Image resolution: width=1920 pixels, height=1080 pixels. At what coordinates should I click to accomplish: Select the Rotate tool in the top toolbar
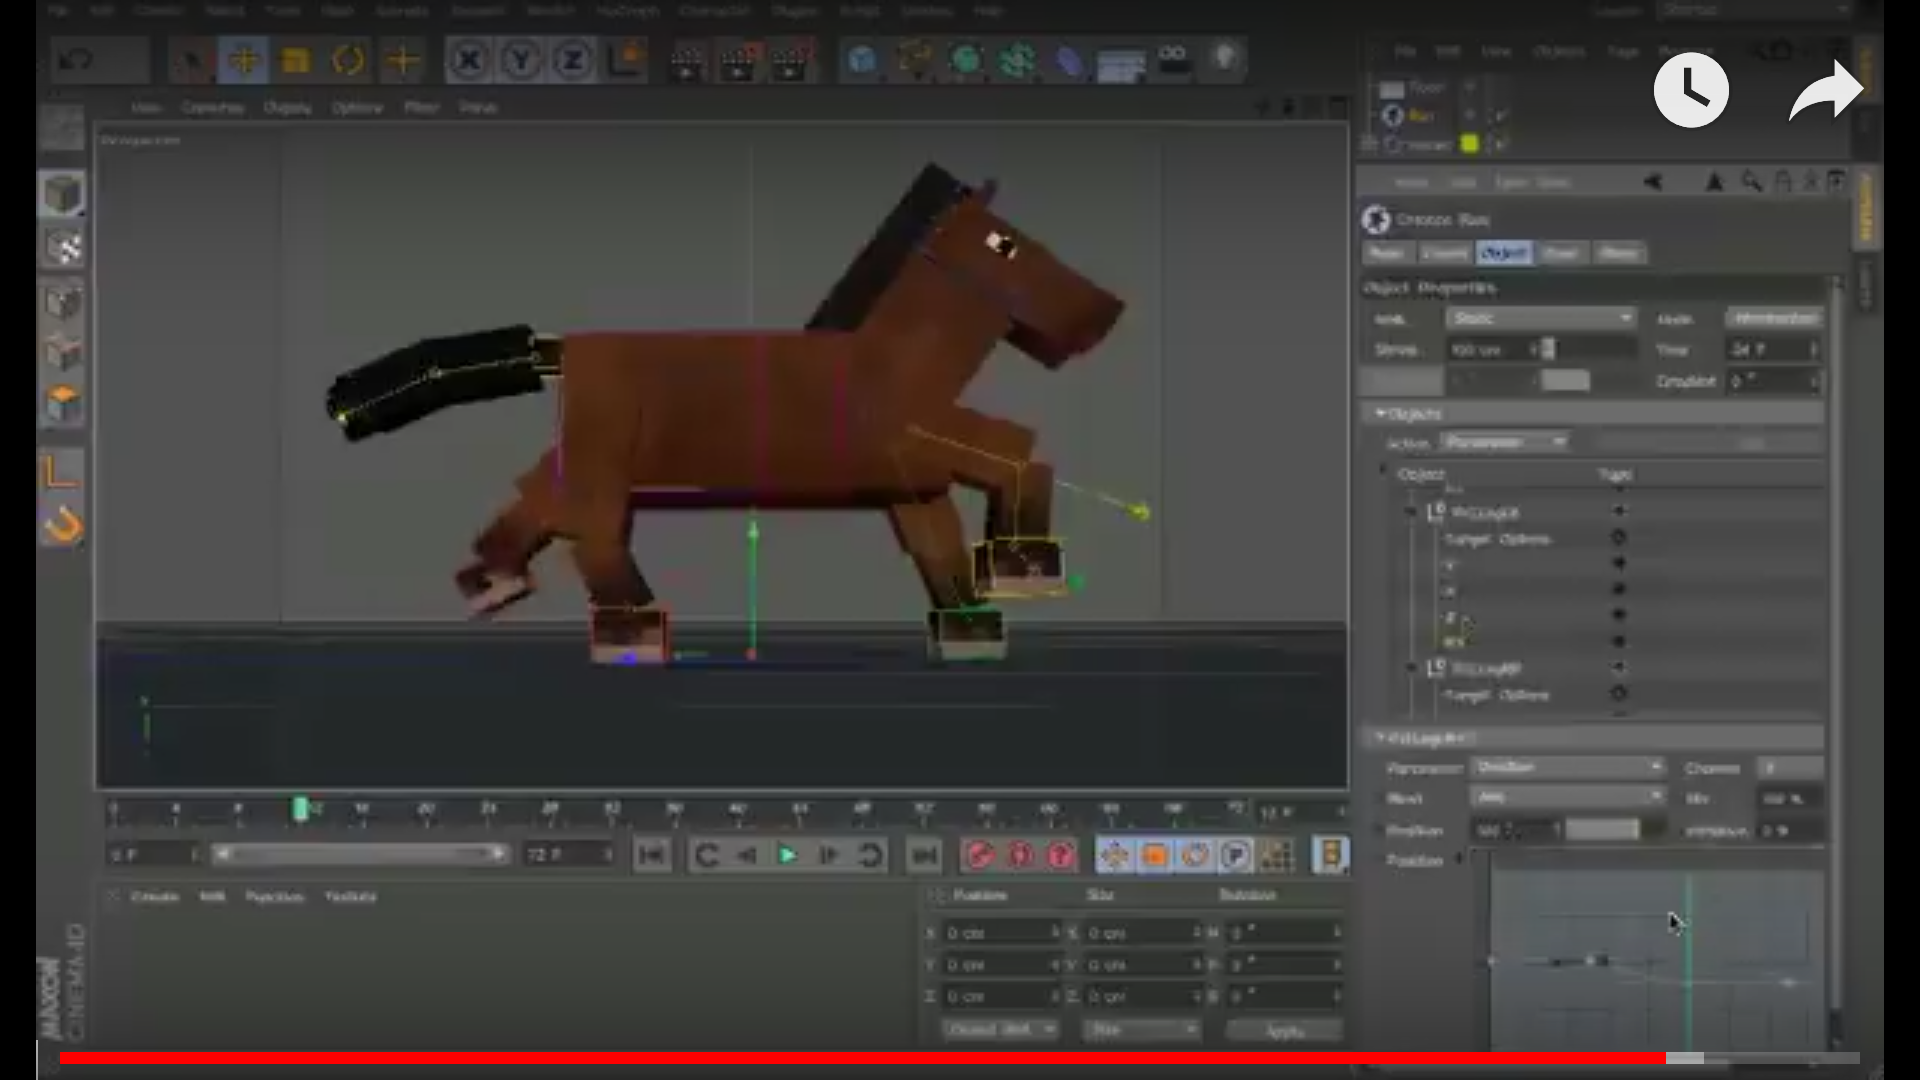tap(348, 61)
